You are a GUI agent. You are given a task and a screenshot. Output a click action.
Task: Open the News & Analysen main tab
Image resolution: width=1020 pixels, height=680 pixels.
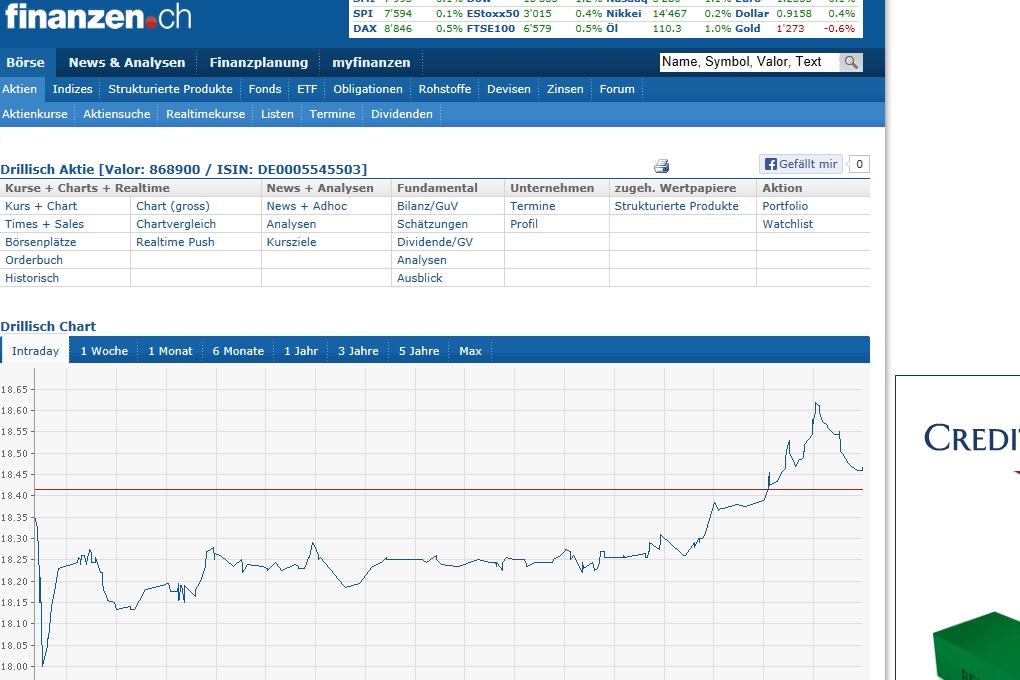click(x=127, y=62)
